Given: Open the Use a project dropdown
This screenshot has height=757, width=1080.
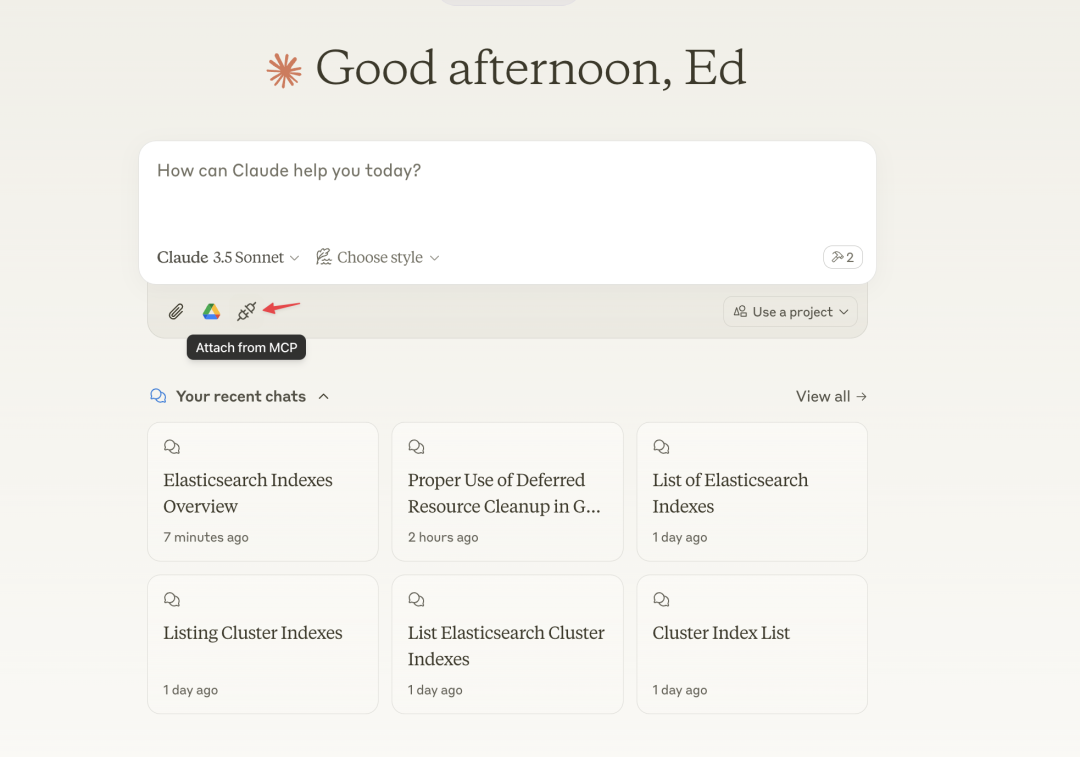Looking at the screenshot, I should pos(790,312).
